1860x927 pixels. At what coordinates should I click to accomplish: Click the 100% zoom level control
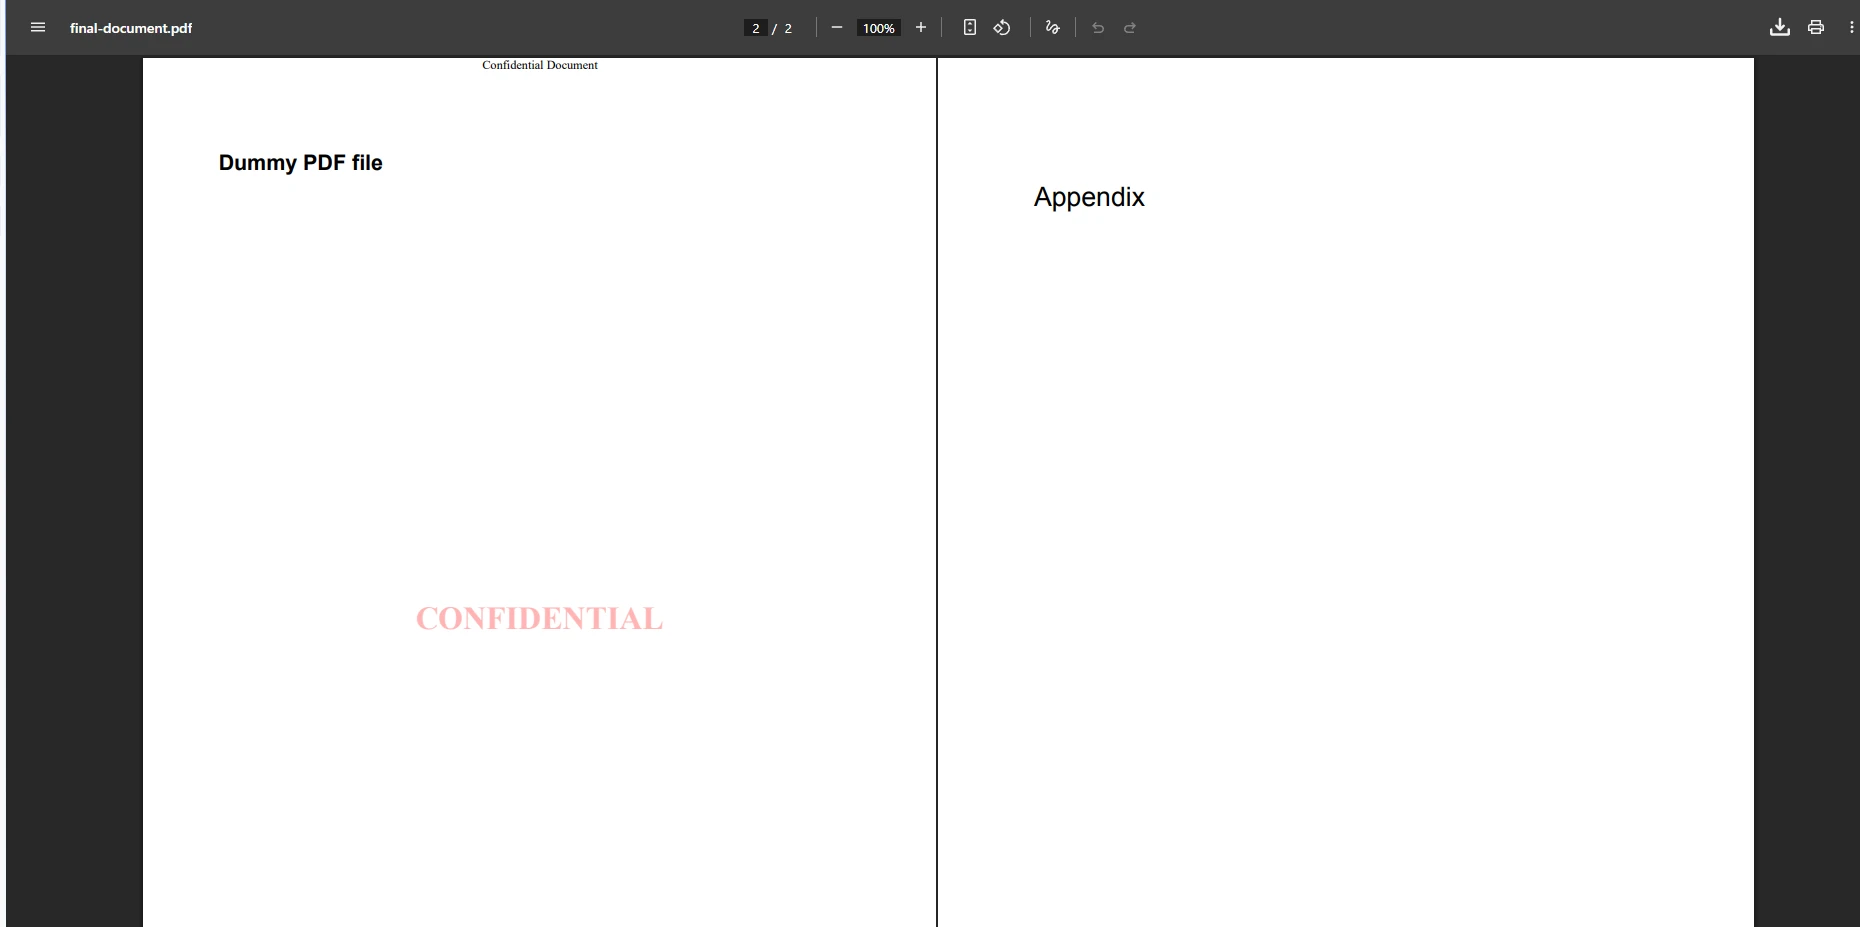point(878,27)
